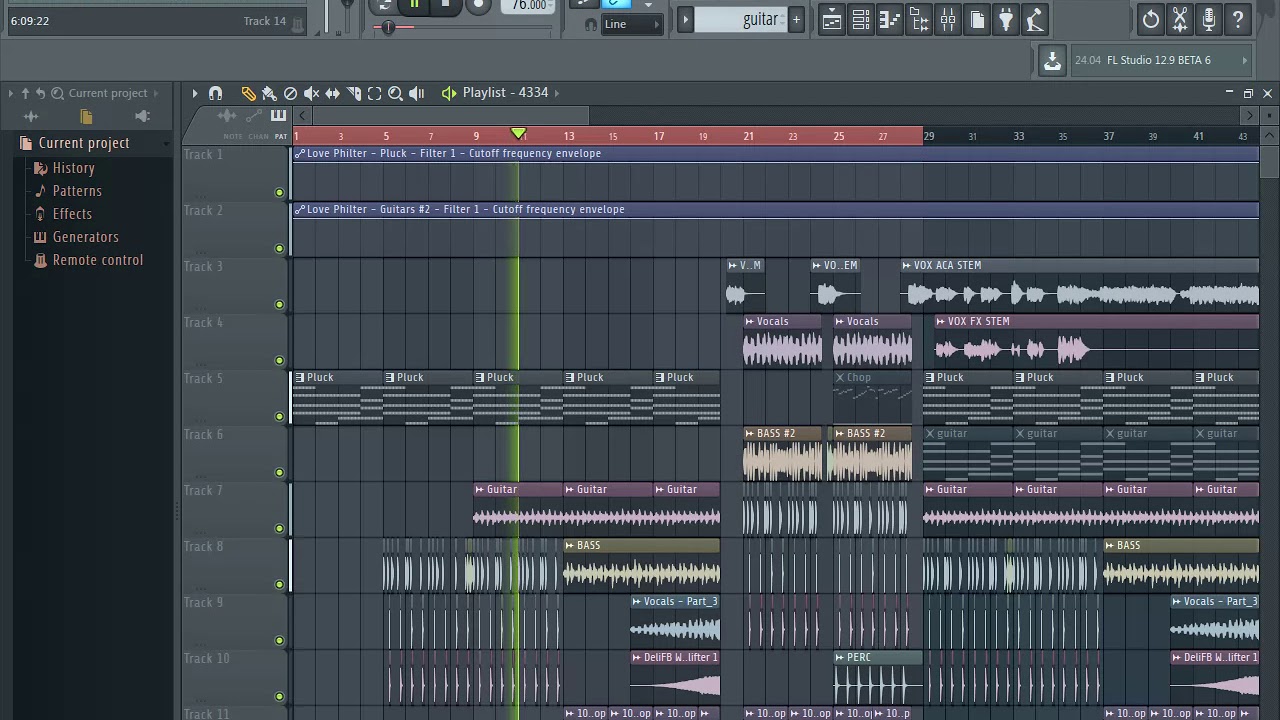This screenshot has width=1280, height=720.
Task: Mute Track 3 with its green light
Action: pos(279,305)
